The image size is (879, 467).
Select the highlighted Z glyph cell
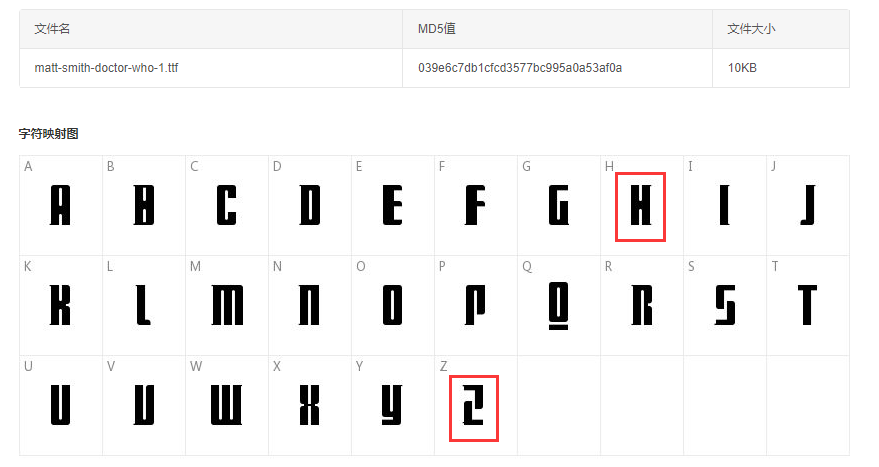coord(474,408)
